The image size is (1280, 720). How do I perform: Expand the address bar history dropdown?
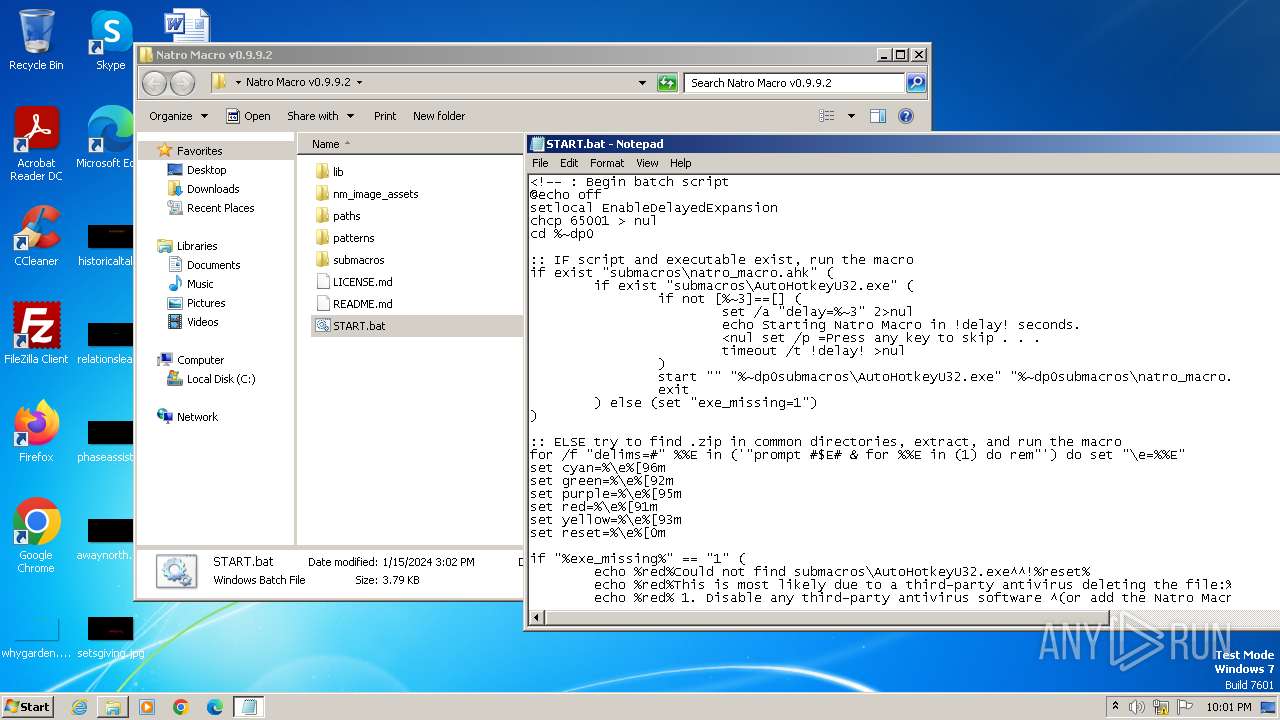click(642, 83)
